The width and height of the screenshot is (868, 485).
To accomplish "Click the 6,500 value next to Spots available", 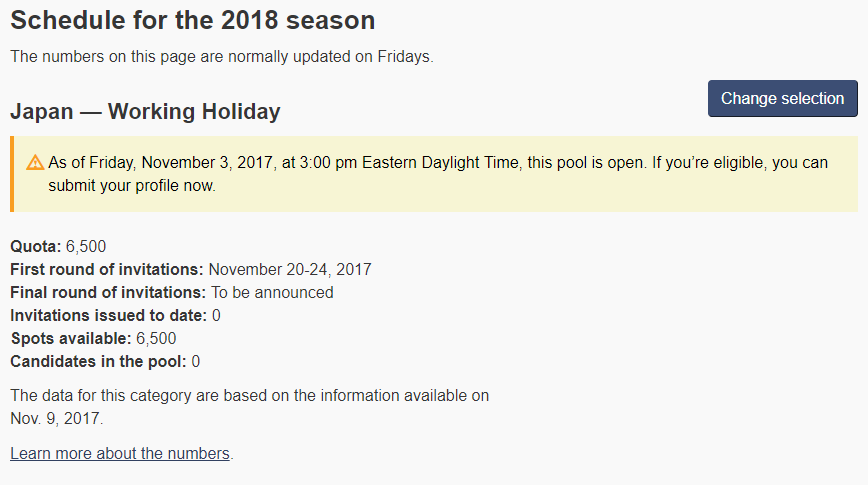I will [x=156, y=338].
